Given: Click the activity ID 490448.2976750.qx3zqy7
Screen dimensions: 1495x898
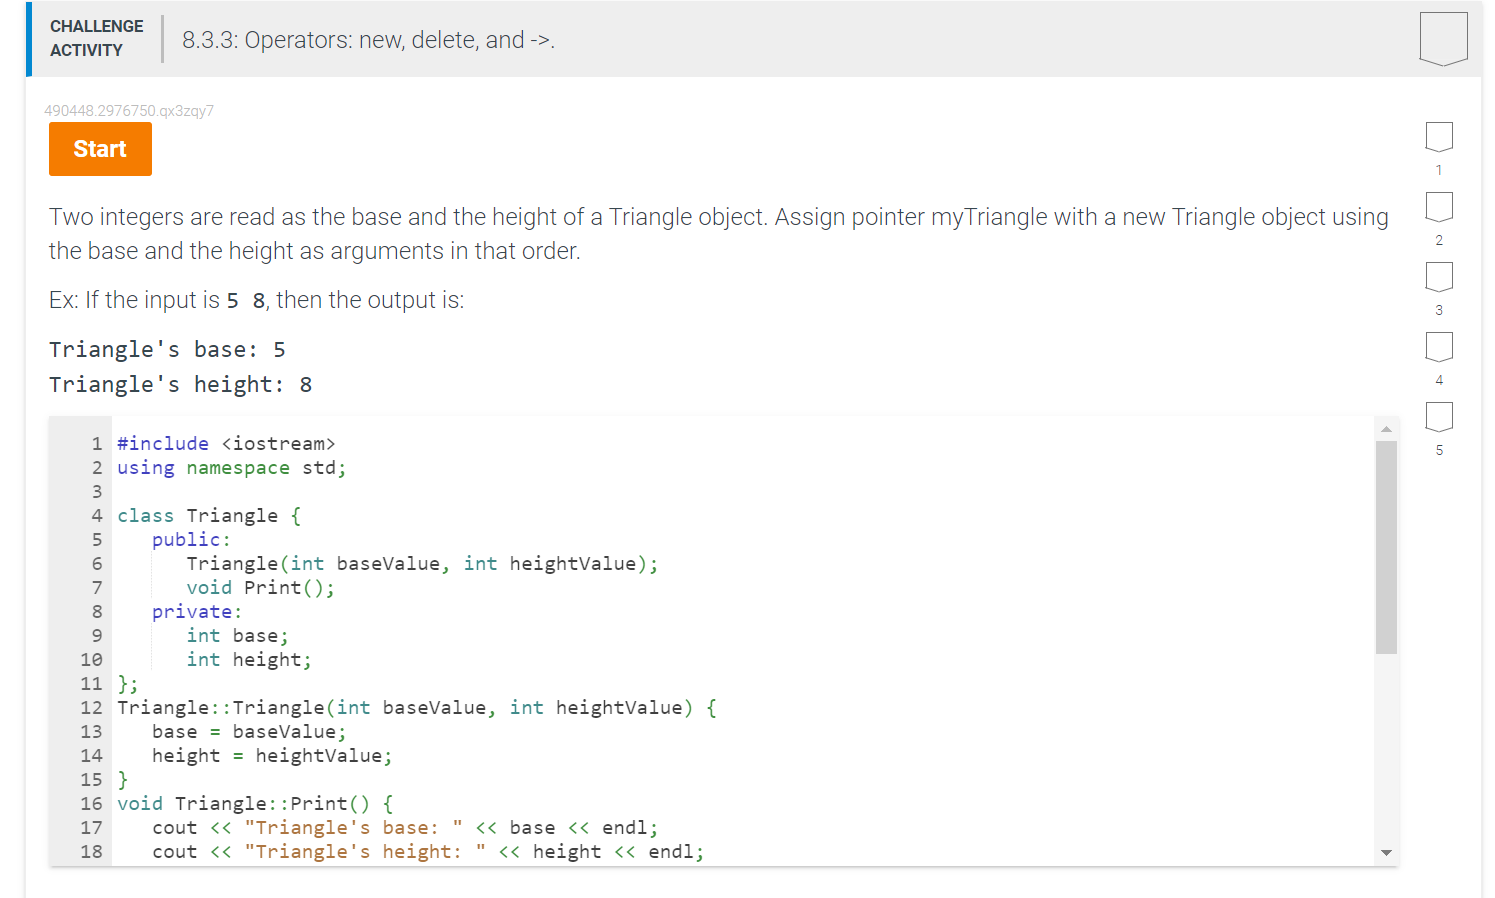Looking at the screenshot, I should tap(129, 111).
